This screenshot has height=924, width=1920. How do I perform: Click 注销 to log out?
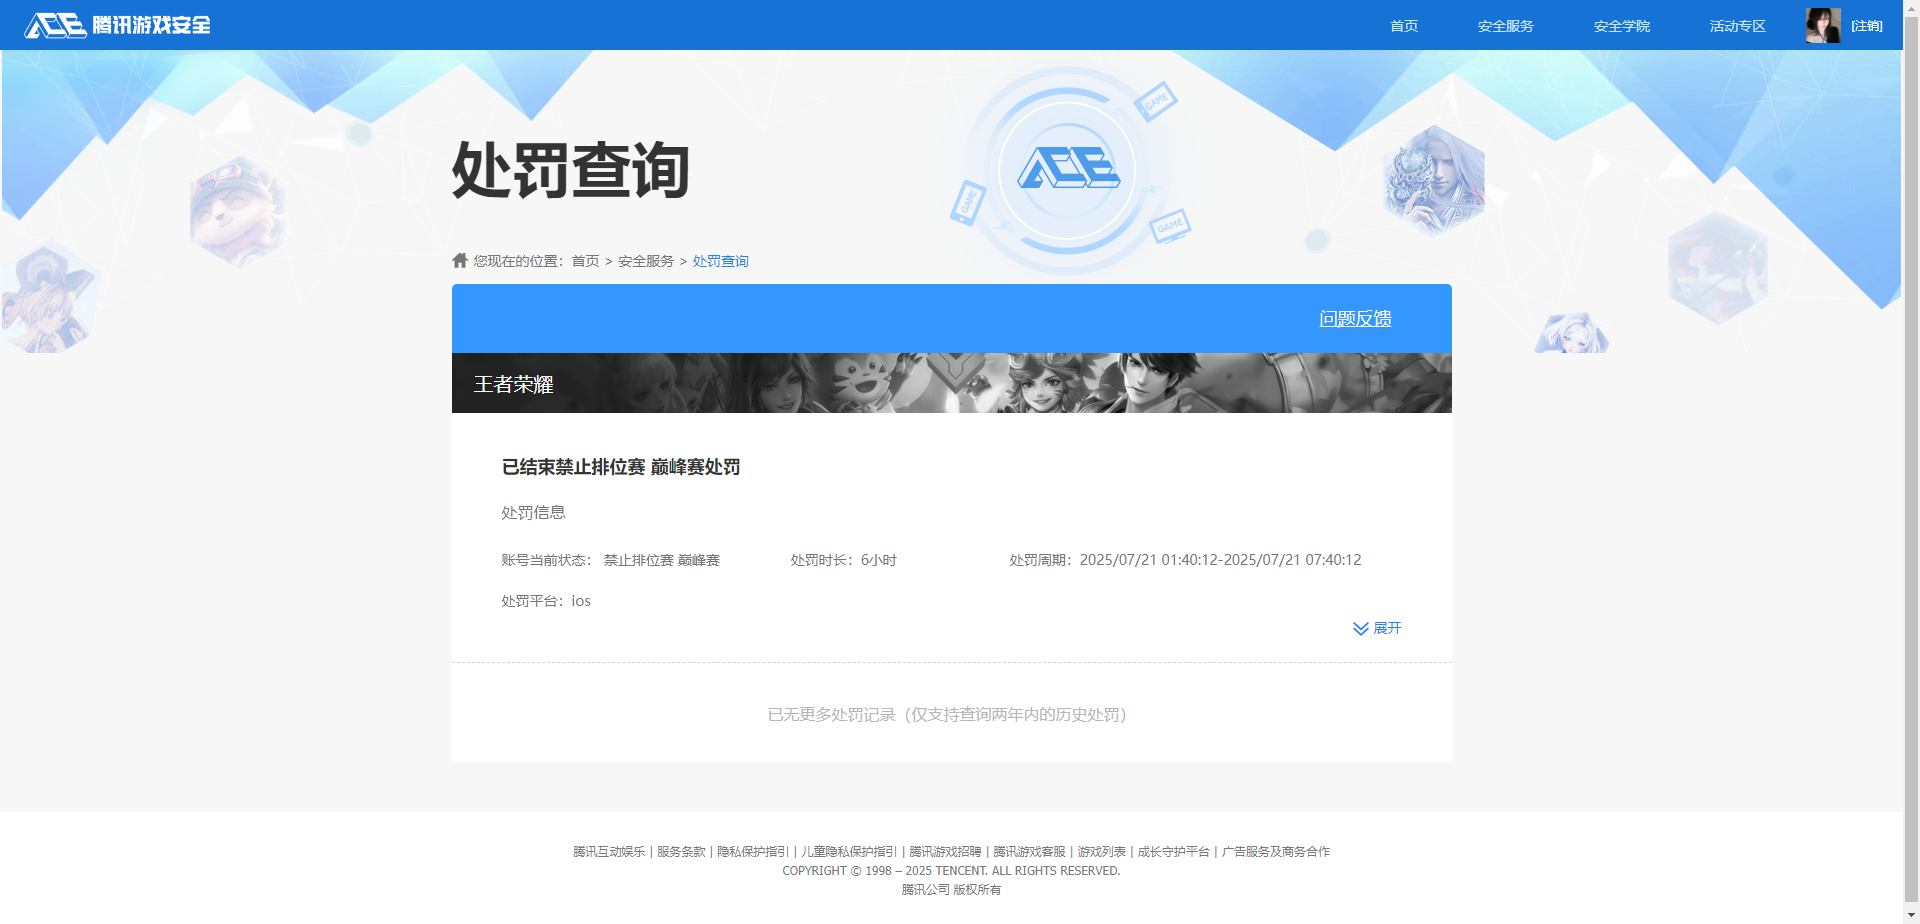[x=1868, y=25]
